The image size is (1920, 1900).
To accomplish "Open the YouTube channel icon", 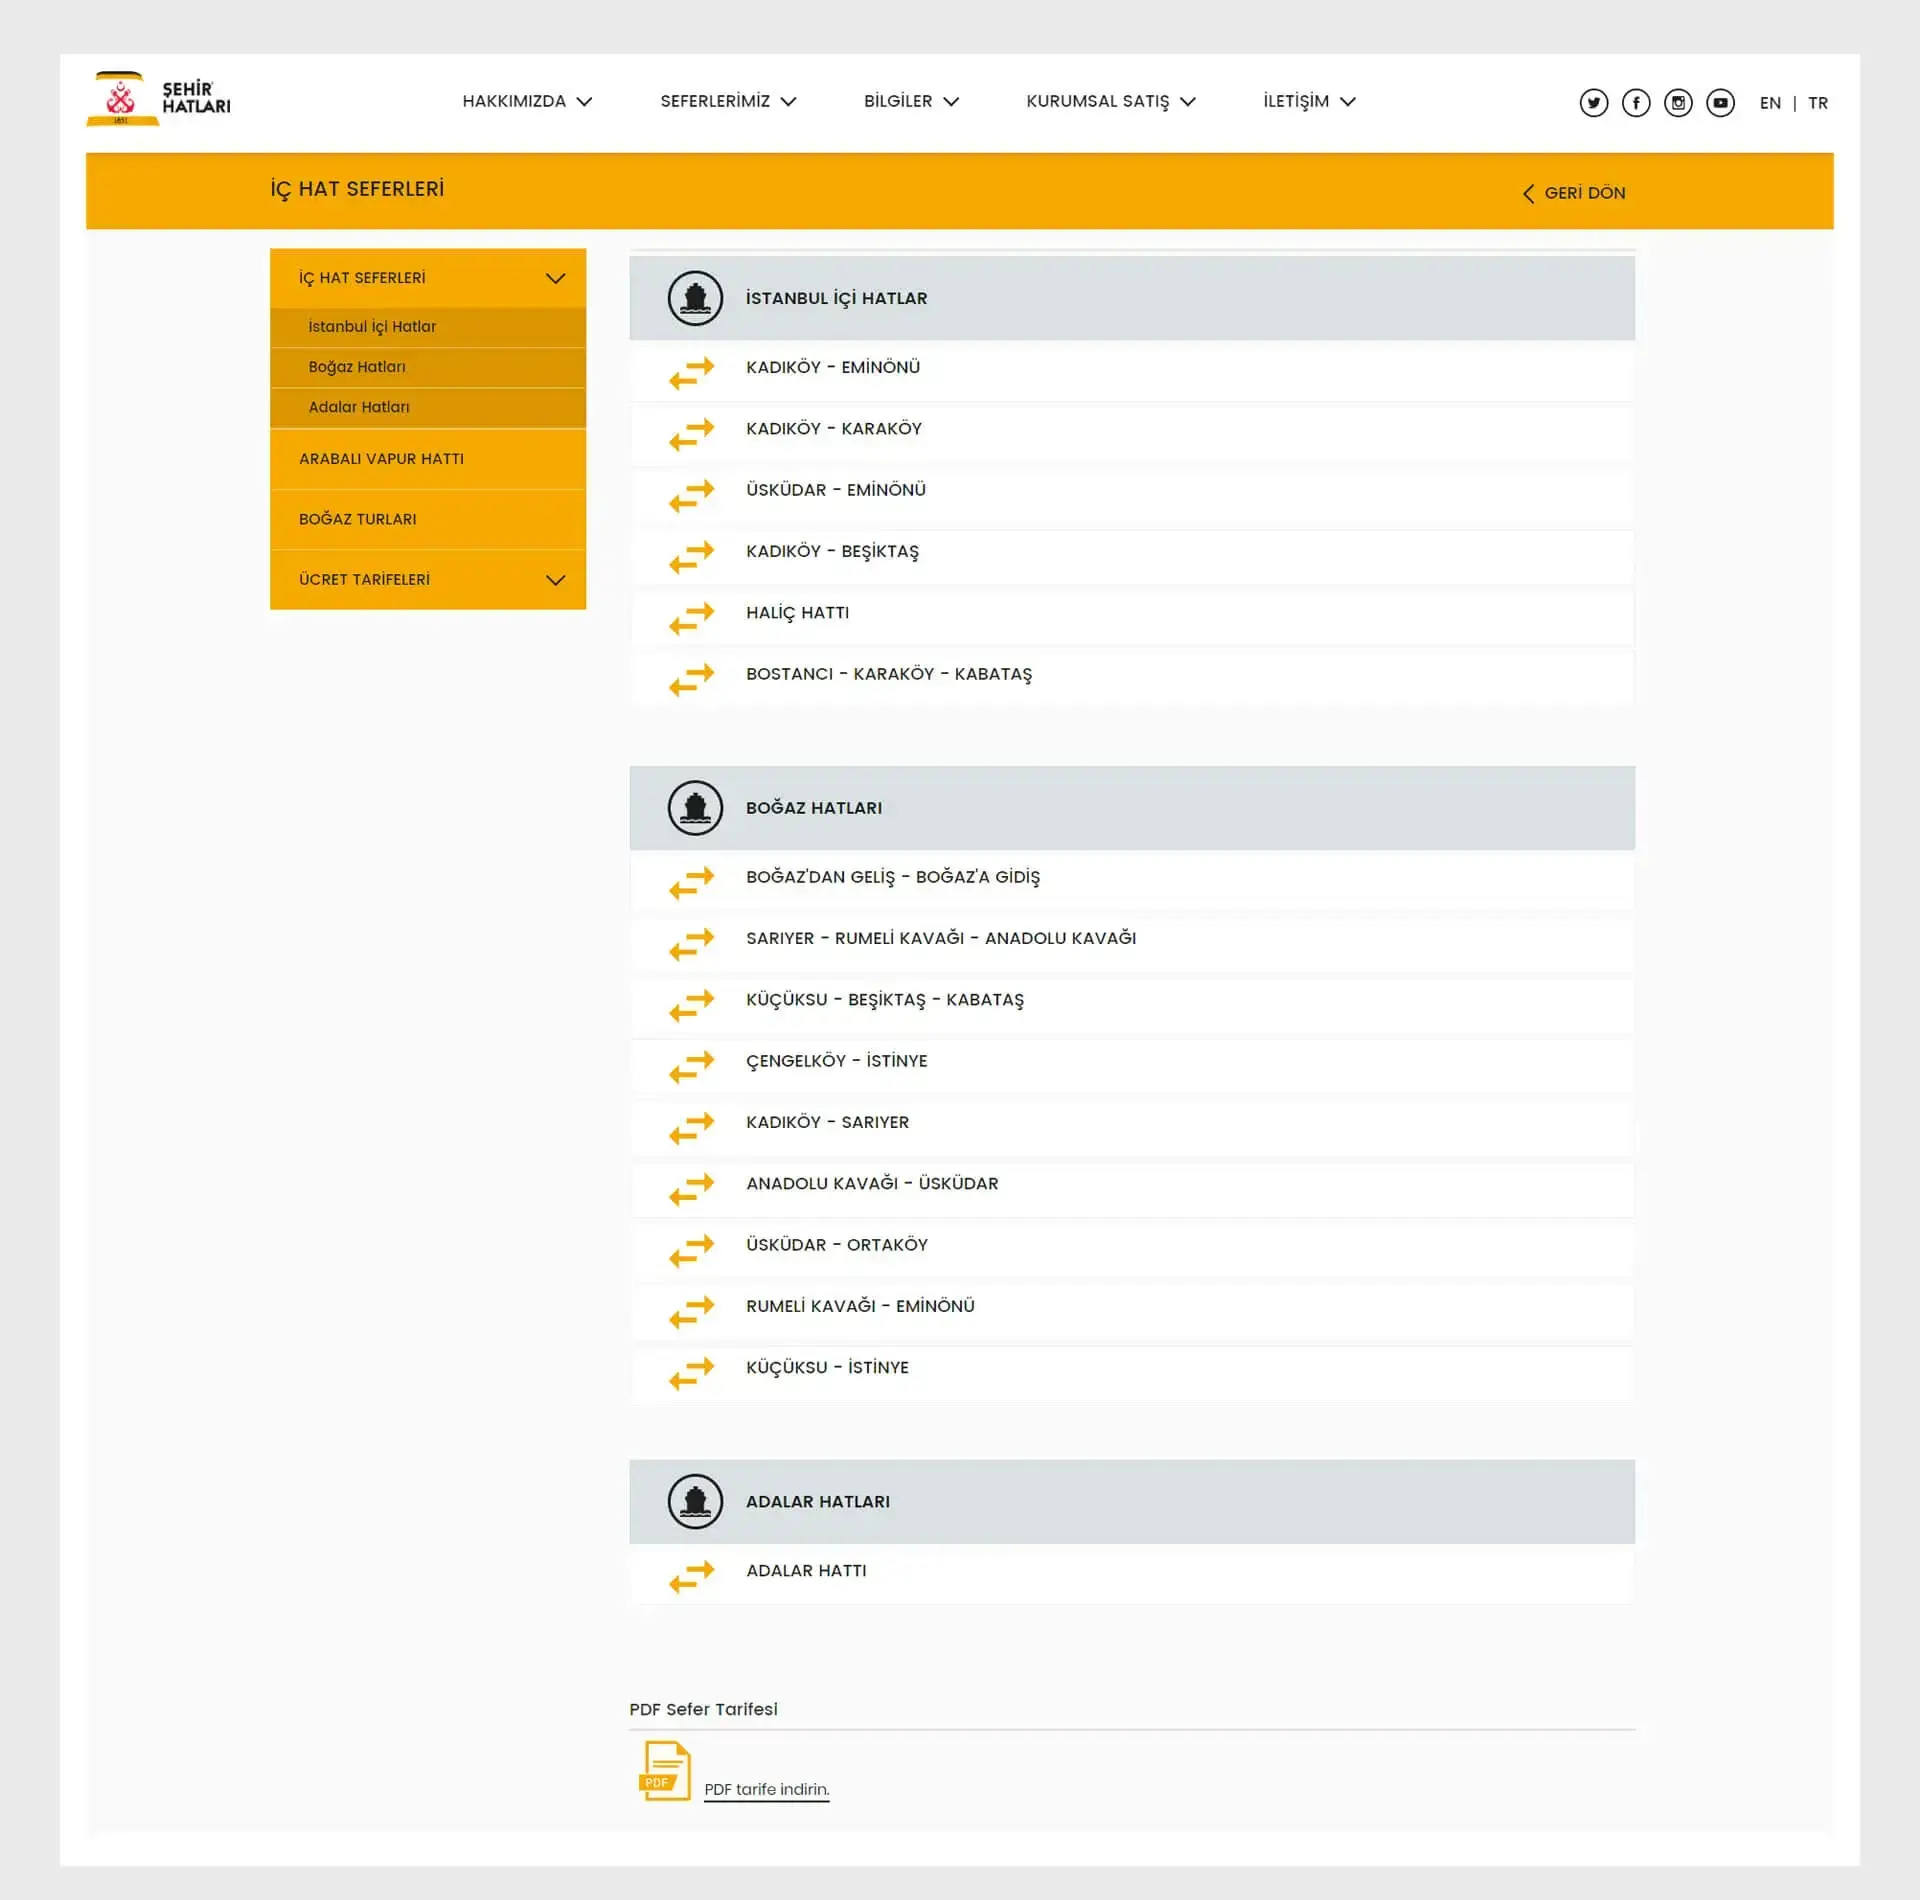I will [1721, 102].
